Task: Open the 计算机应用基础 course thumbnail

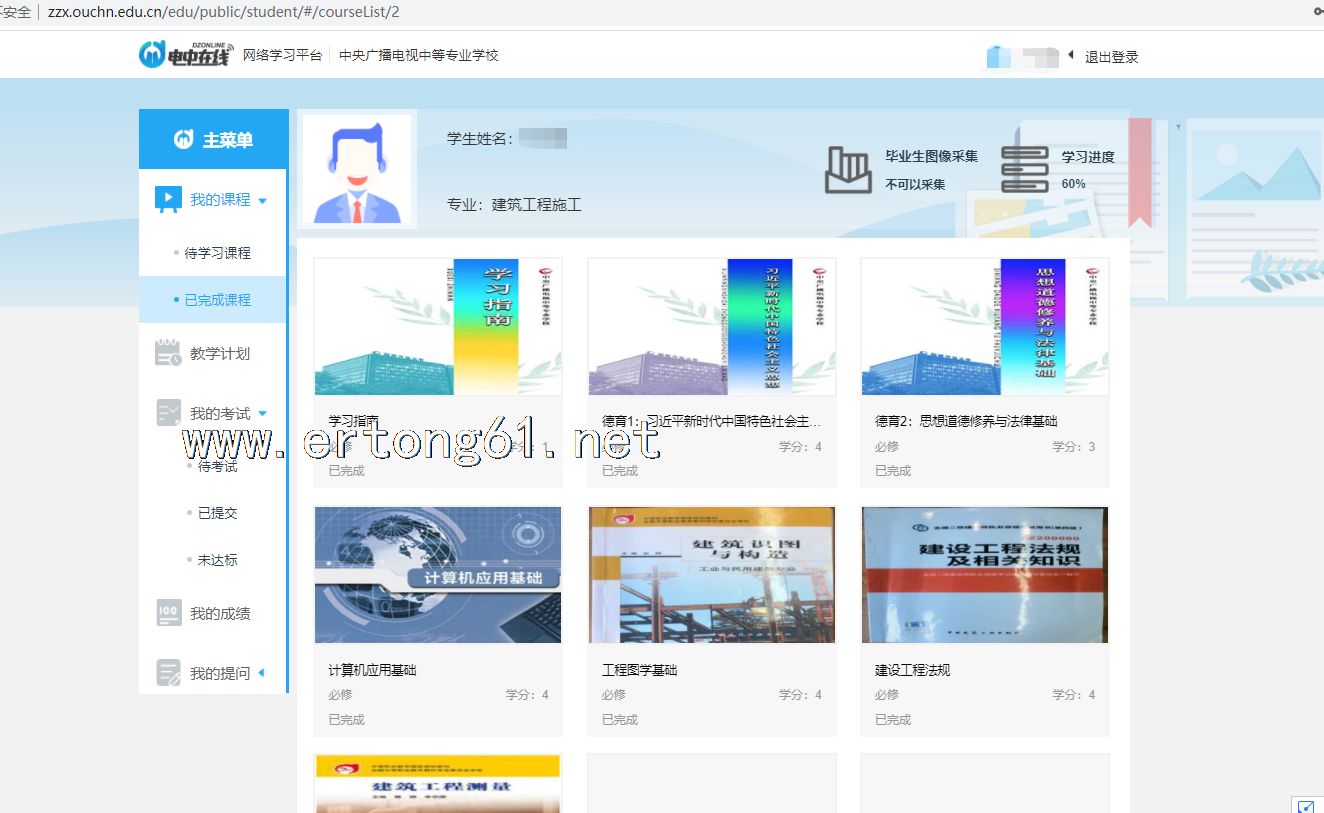Action: (x=438, y=575)
